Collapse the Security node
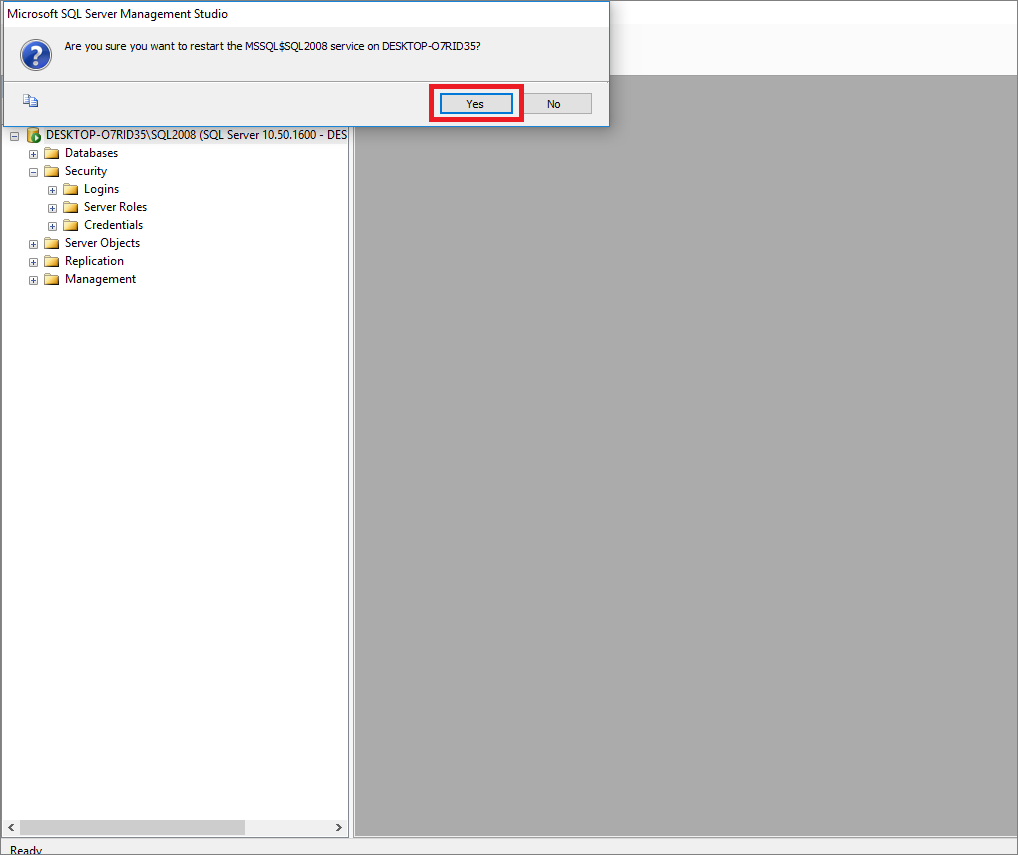 (x=33, y=173)
